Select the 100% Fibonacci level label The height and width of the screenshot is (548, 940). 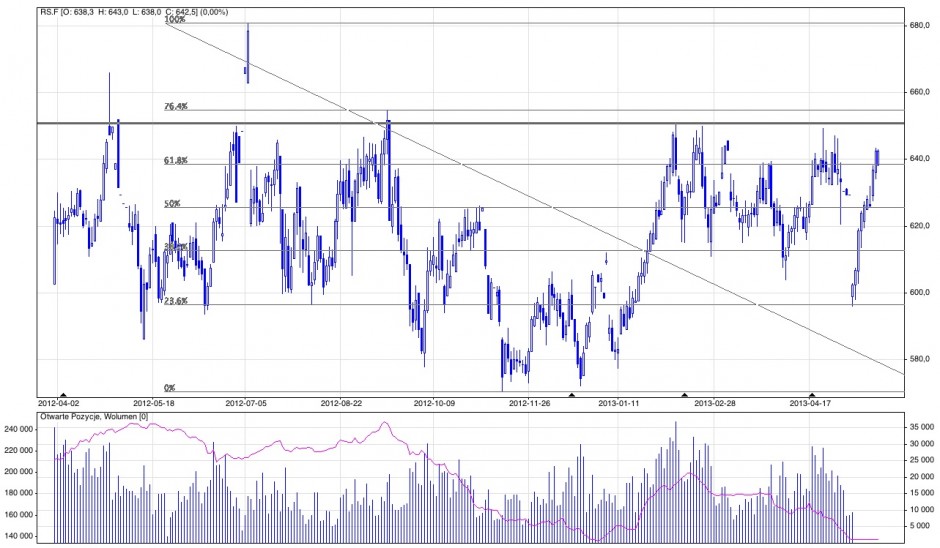(x=175, y=20)
